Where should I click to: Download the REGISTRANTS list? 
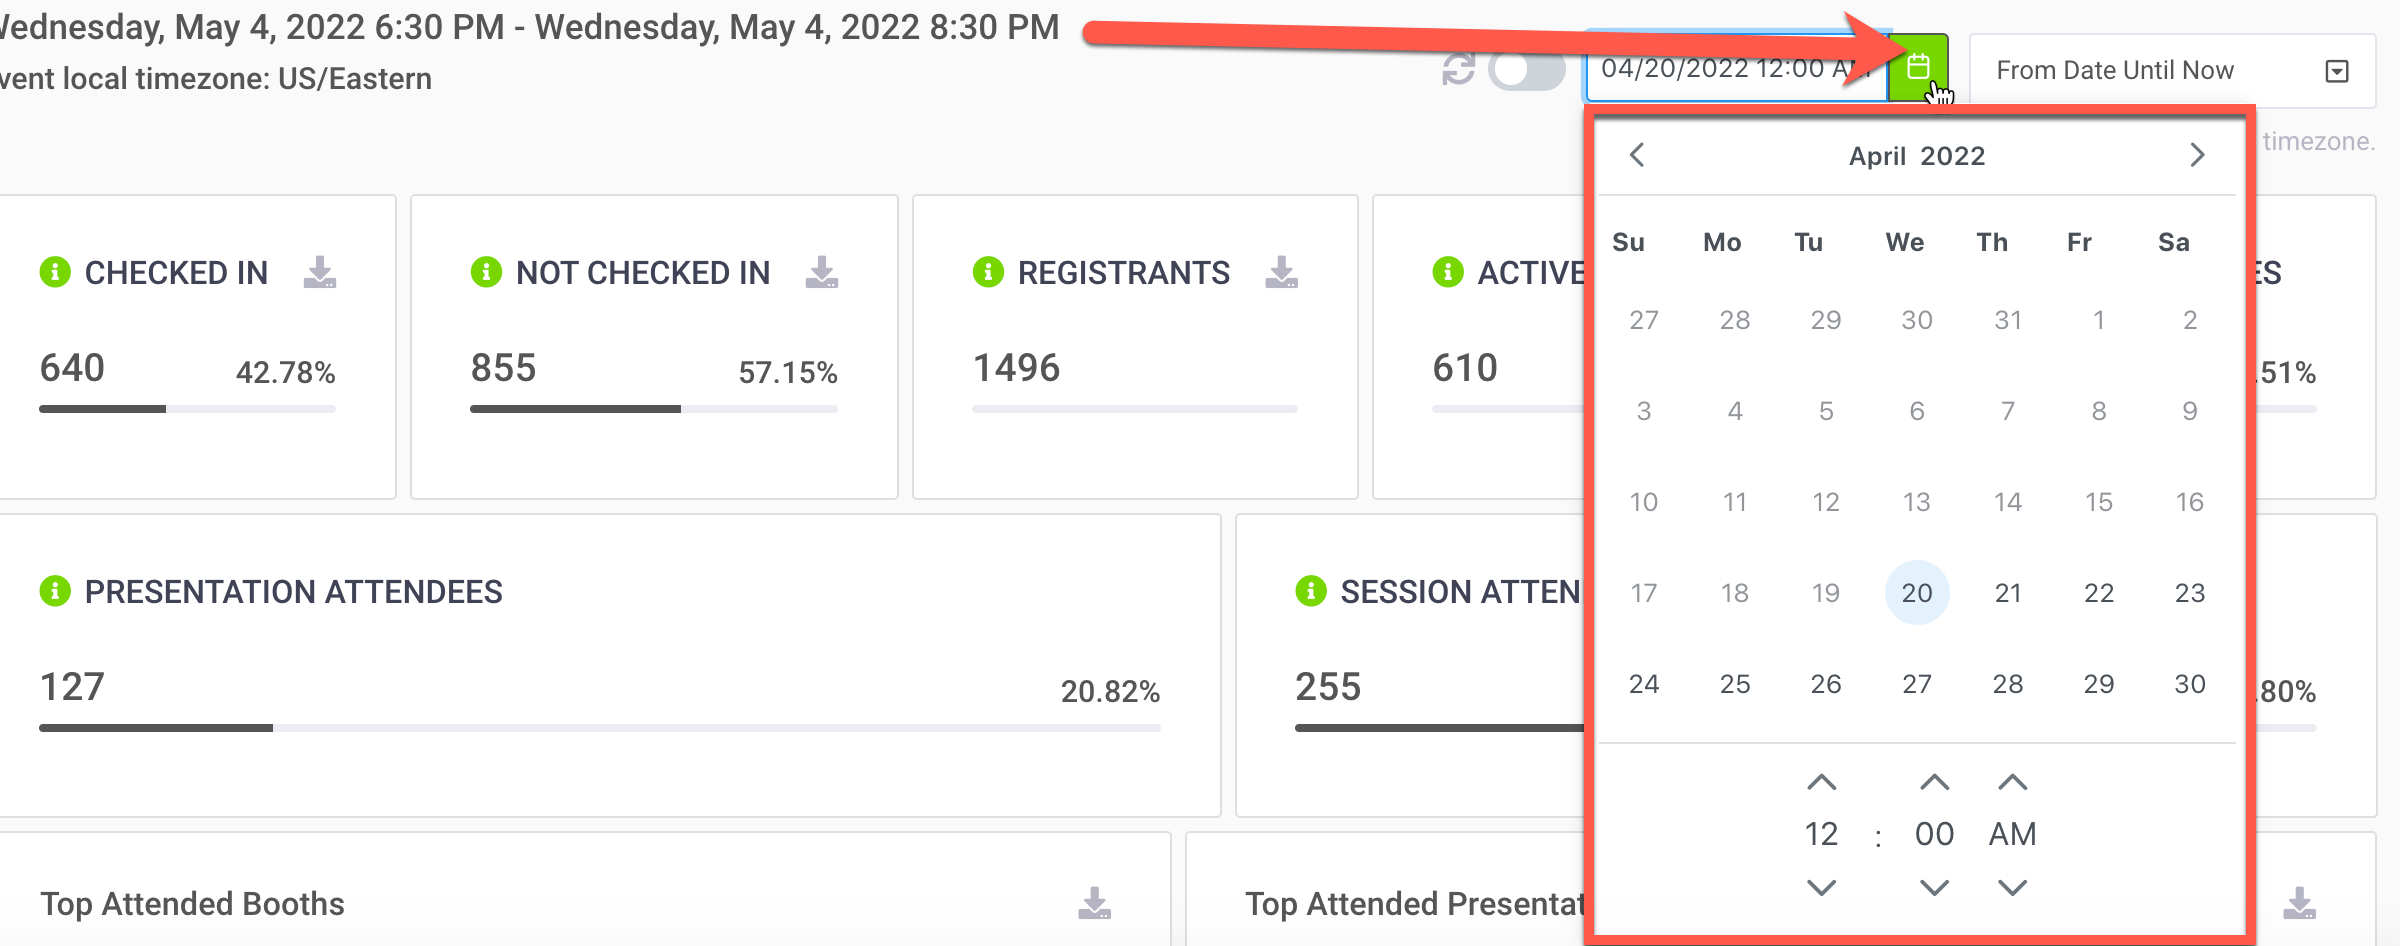[x=1281, y=272]
